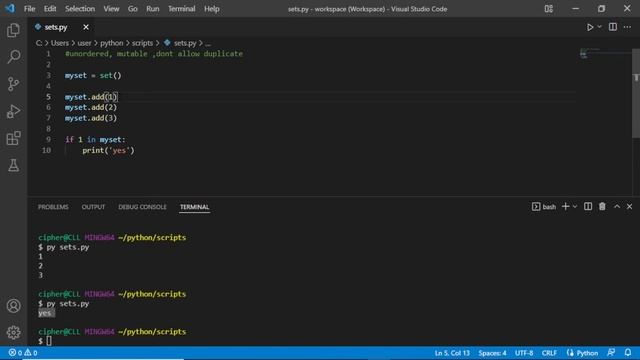Screen dimensions: 640x360
Task: Open the Search view in activity bar
Action: [x=13, y=57]
